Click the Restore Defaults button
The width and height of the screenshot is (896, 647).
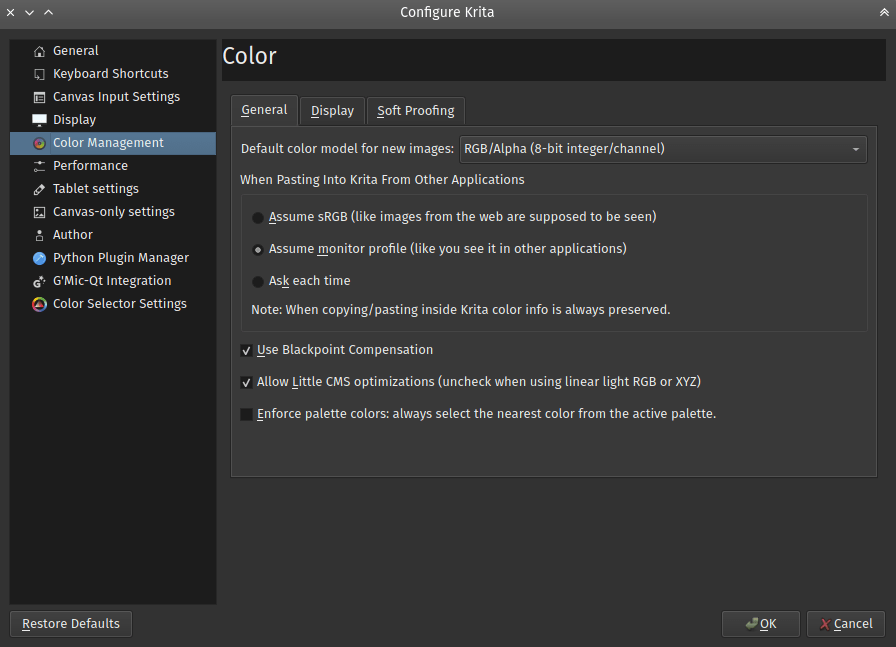coord(70,623)
